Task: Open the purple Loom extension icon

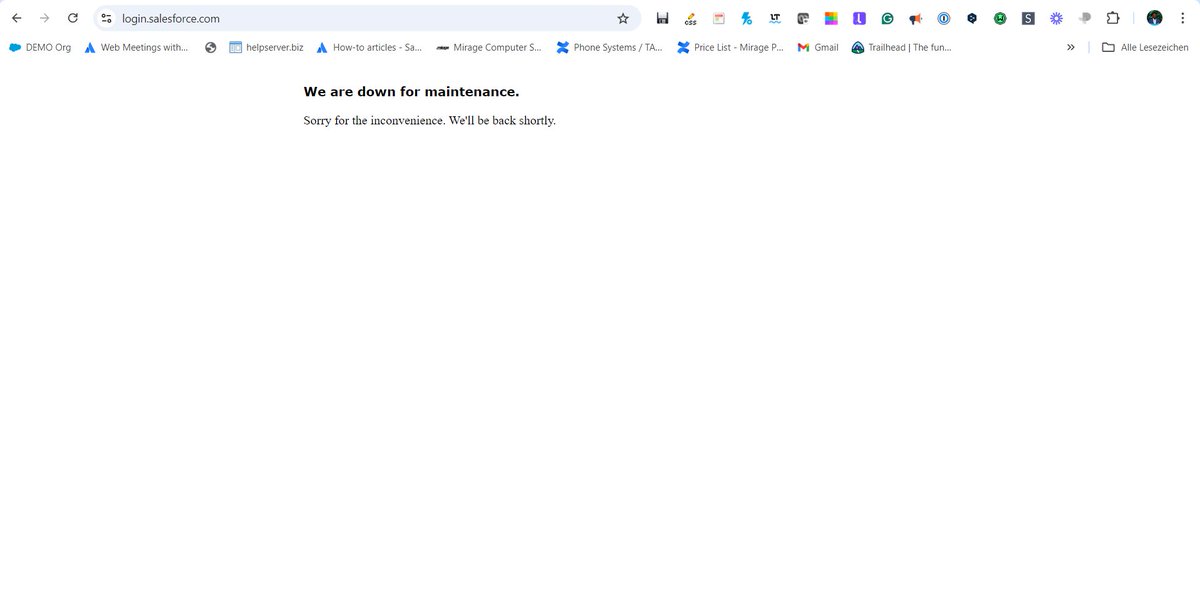Action: click(x=858, y=18)
